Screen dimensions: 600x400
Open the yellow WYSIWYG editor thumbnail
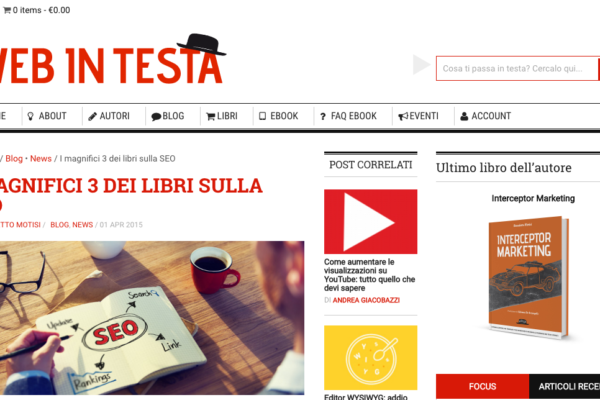click(x=370, y=358)
